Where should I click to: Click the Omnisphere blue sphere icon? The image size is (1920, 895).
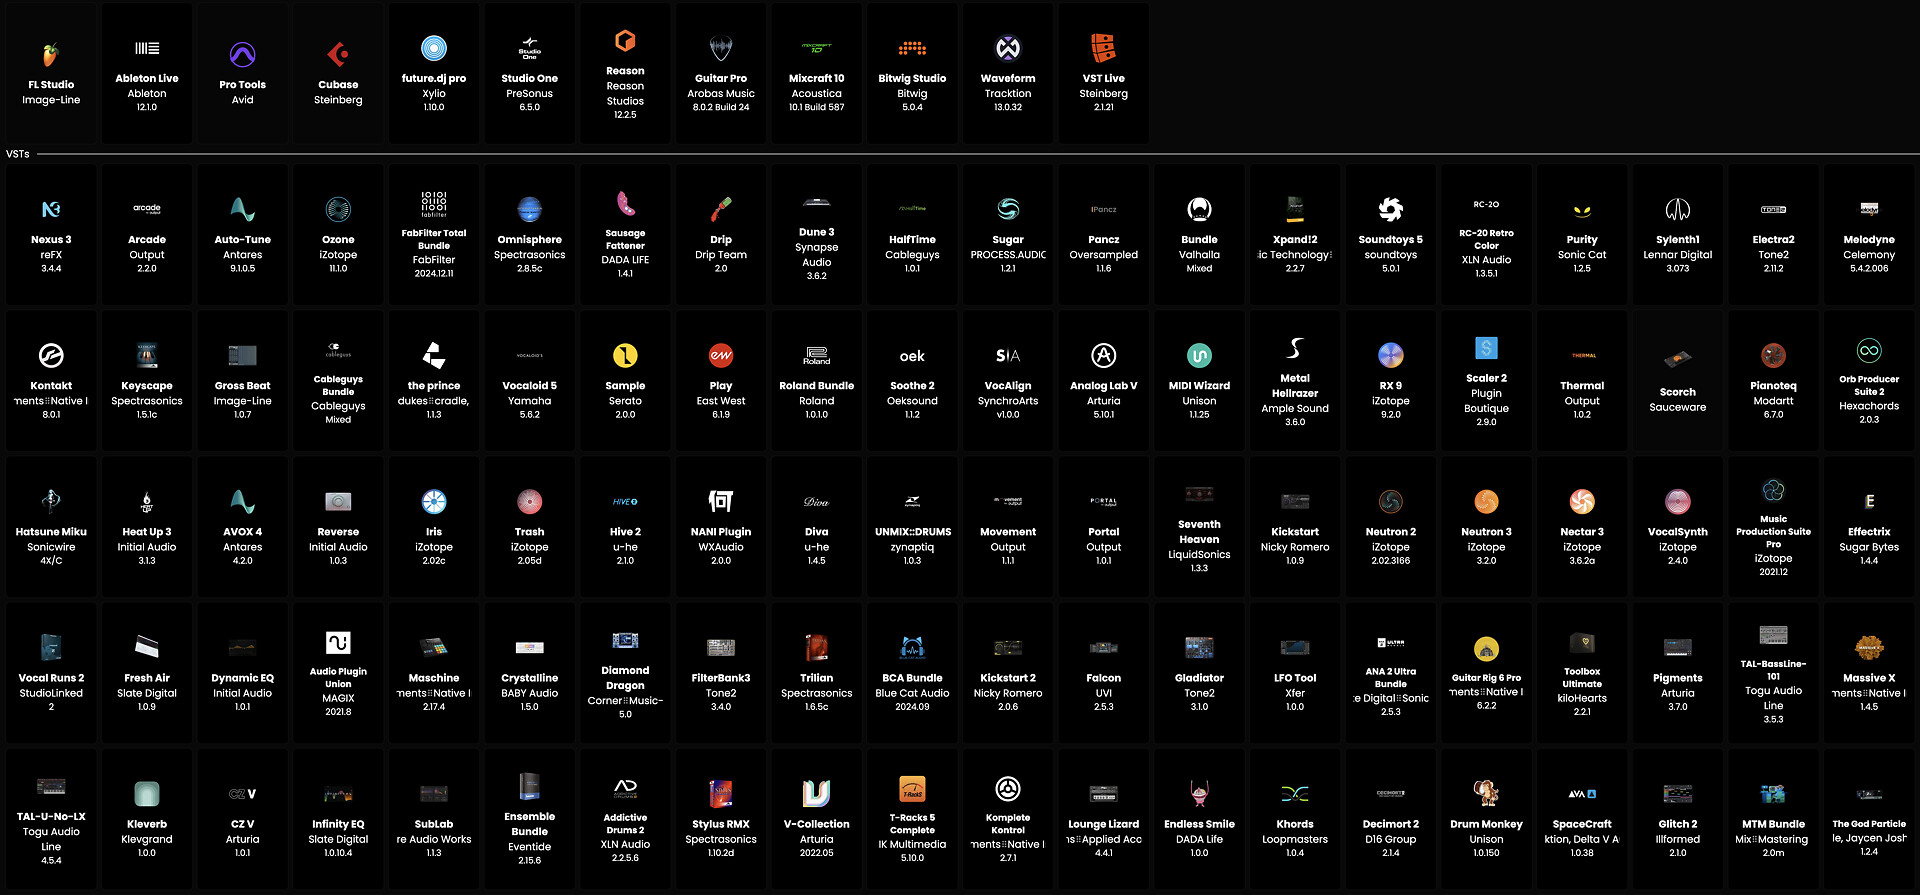click(530, 209)
